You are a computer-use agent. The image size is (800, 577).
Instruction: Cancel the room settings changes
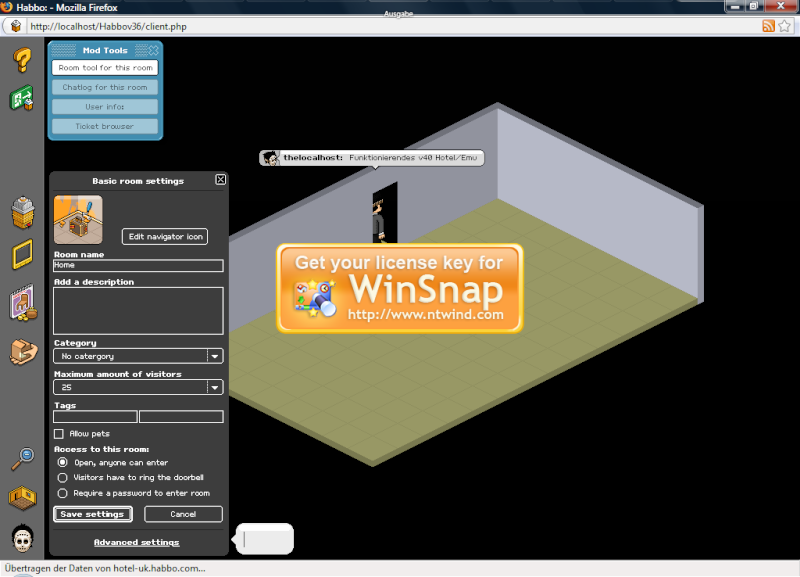coord(183,514)
